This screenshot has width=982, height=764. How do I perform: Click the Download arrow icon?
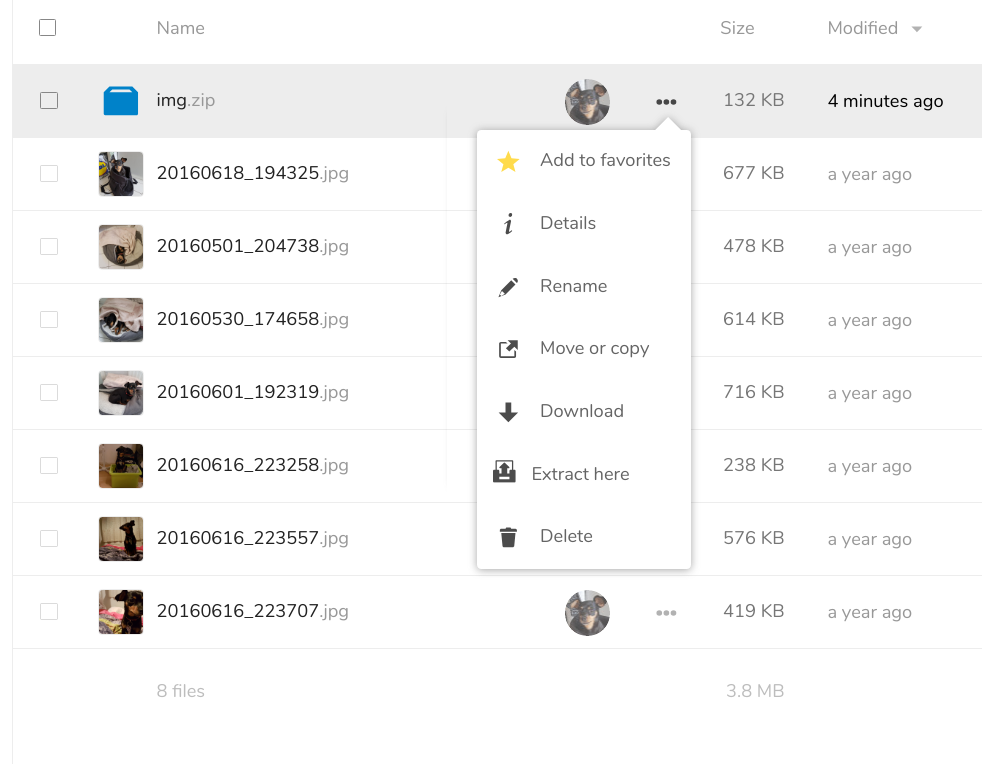(508, 412)
